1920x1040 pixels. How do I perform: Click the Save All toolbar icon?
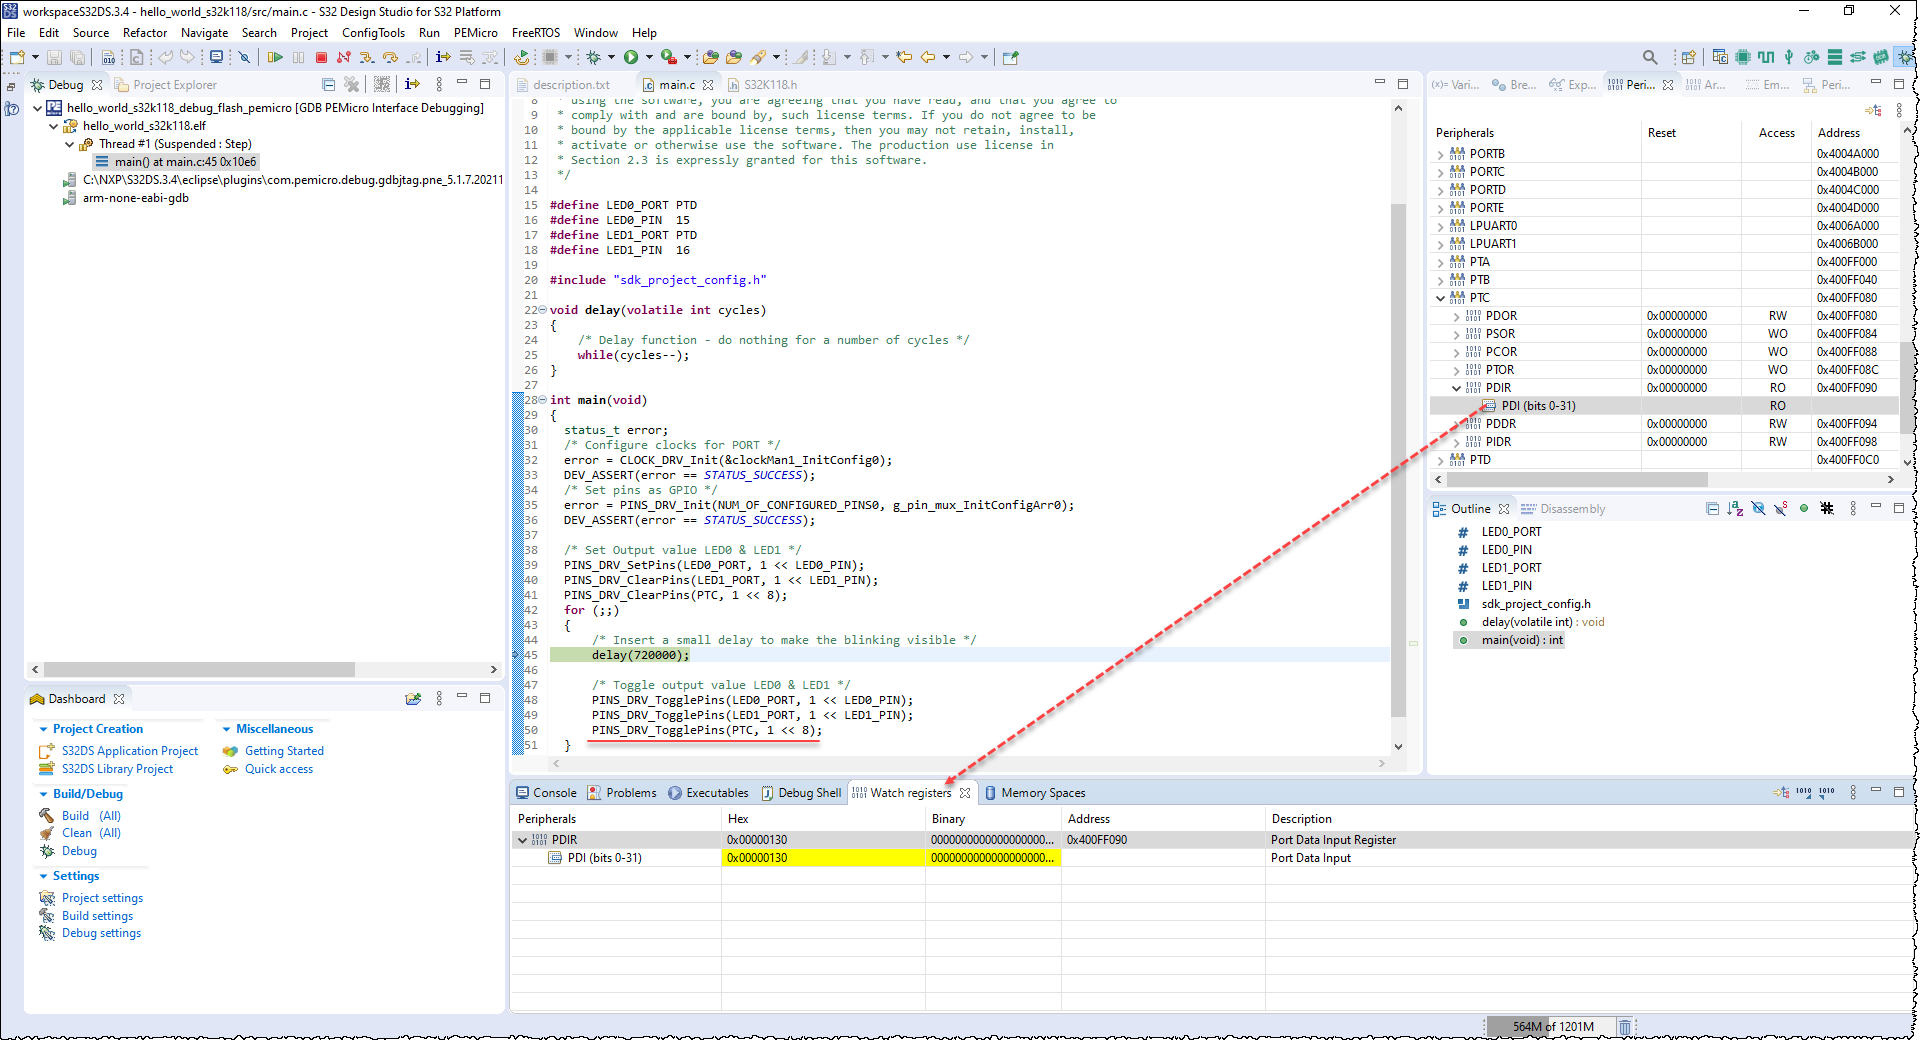(78, 57)
